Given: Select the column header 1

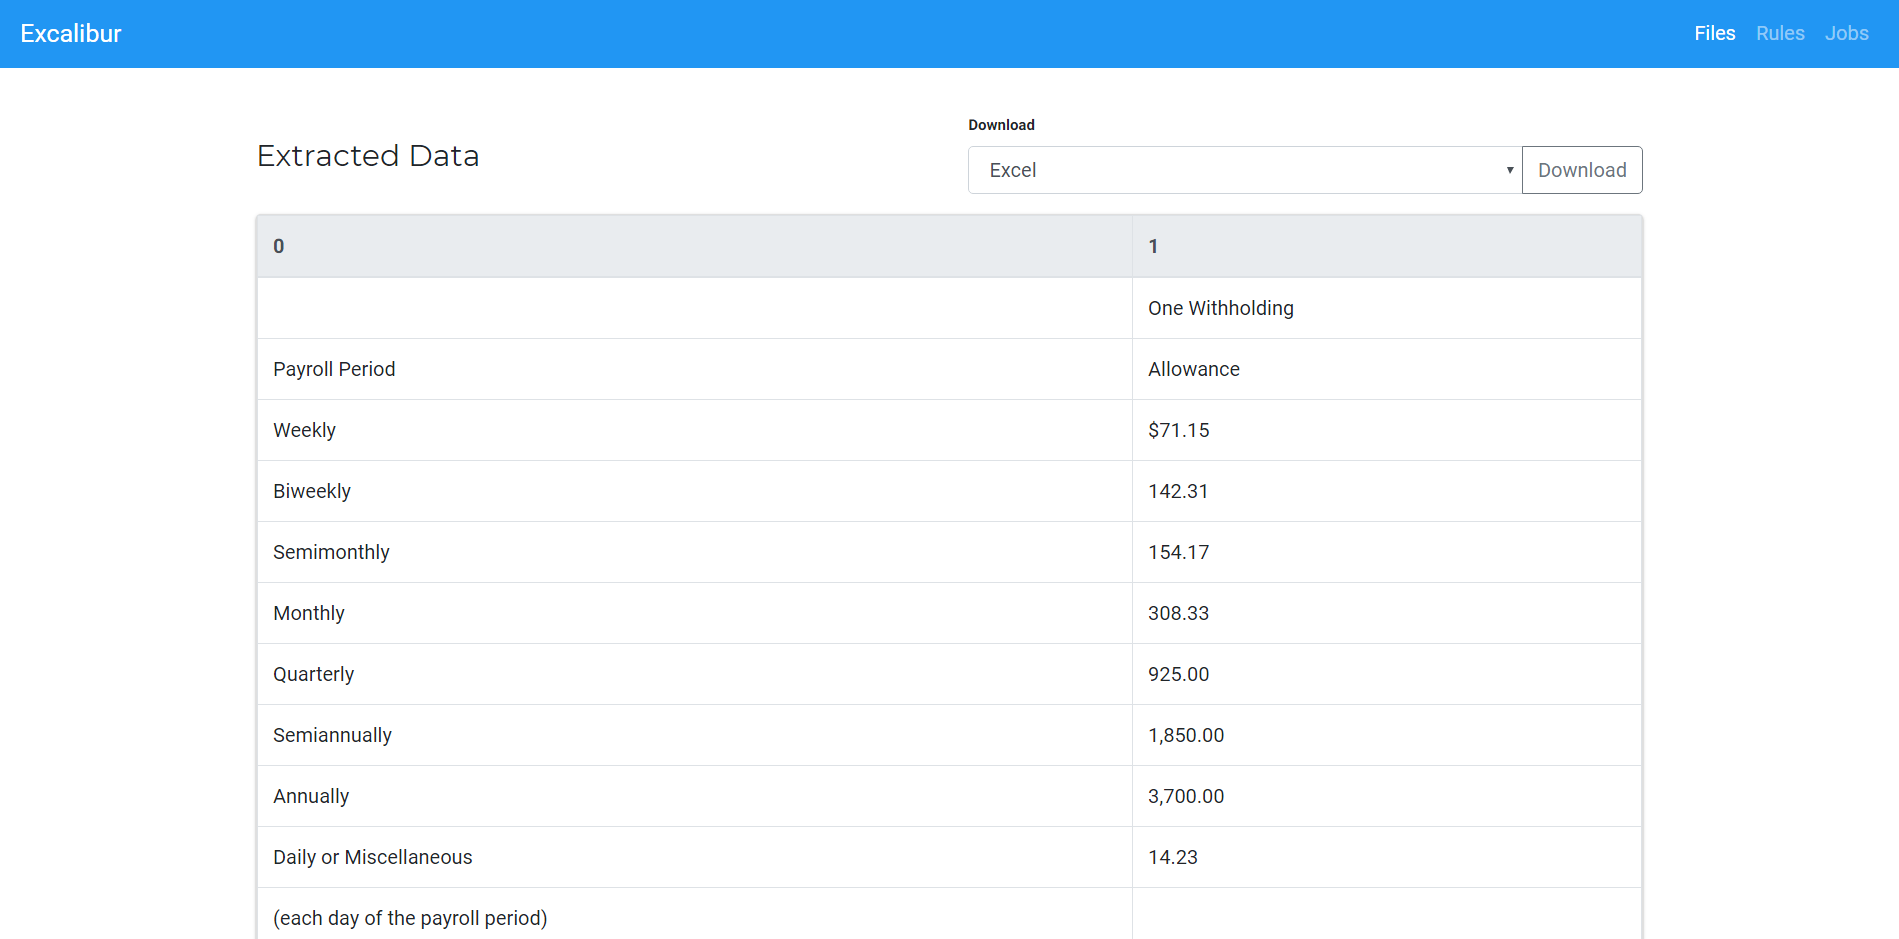Looking at the screenshot, I should [x=1387, y=246].
